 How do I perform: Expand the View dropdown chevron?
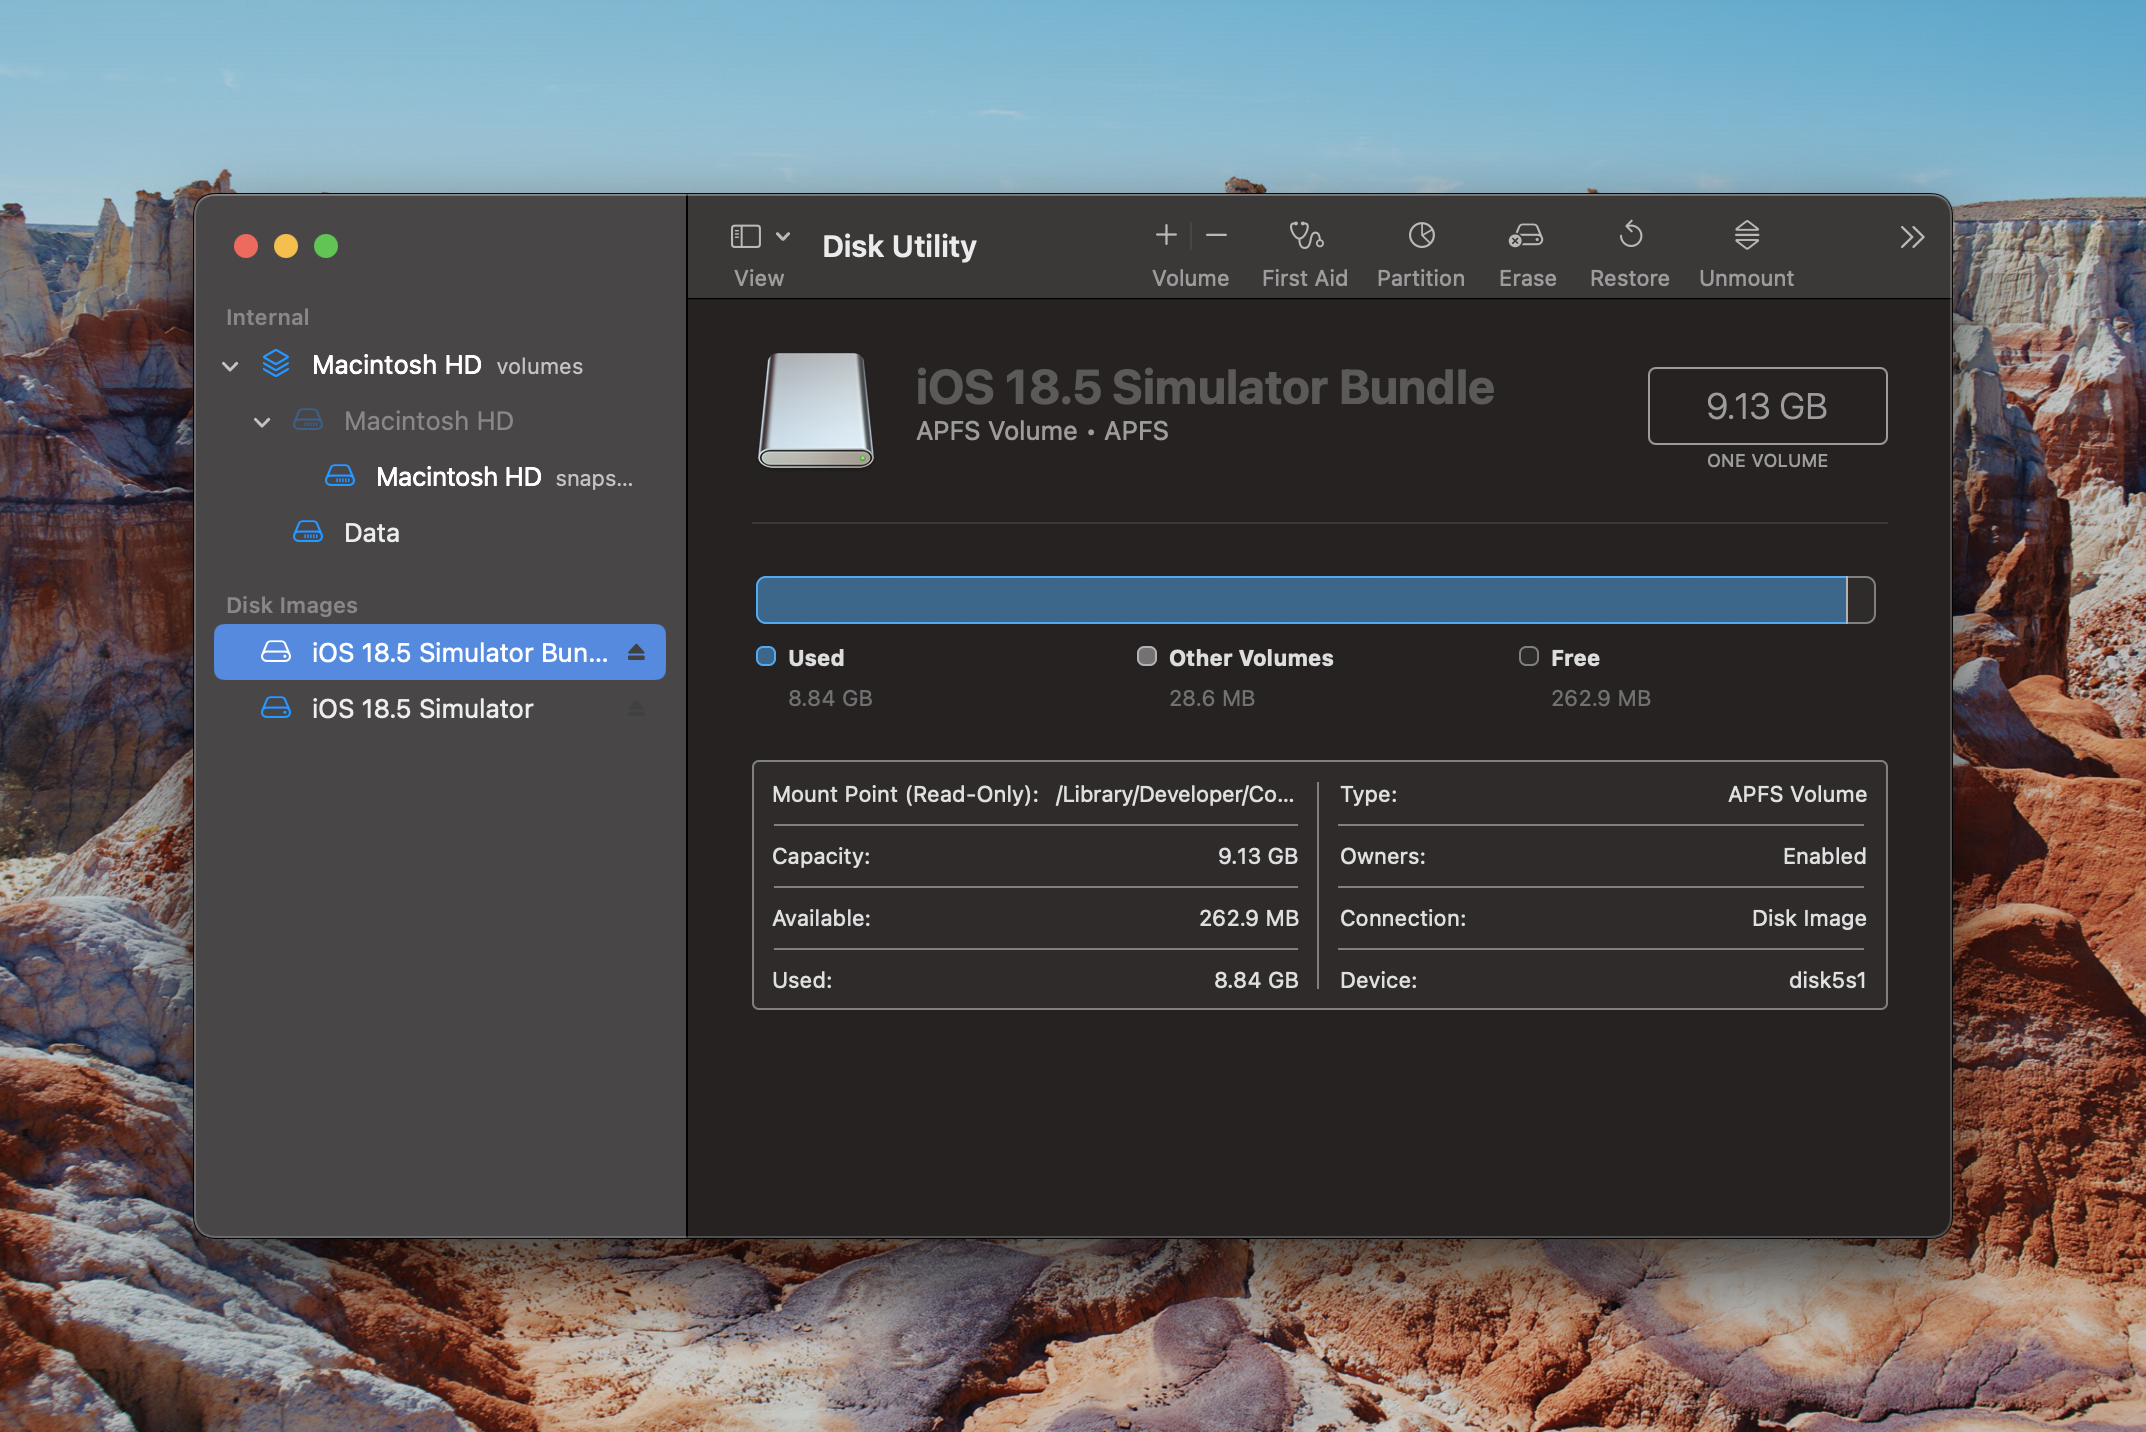point(783,236)
